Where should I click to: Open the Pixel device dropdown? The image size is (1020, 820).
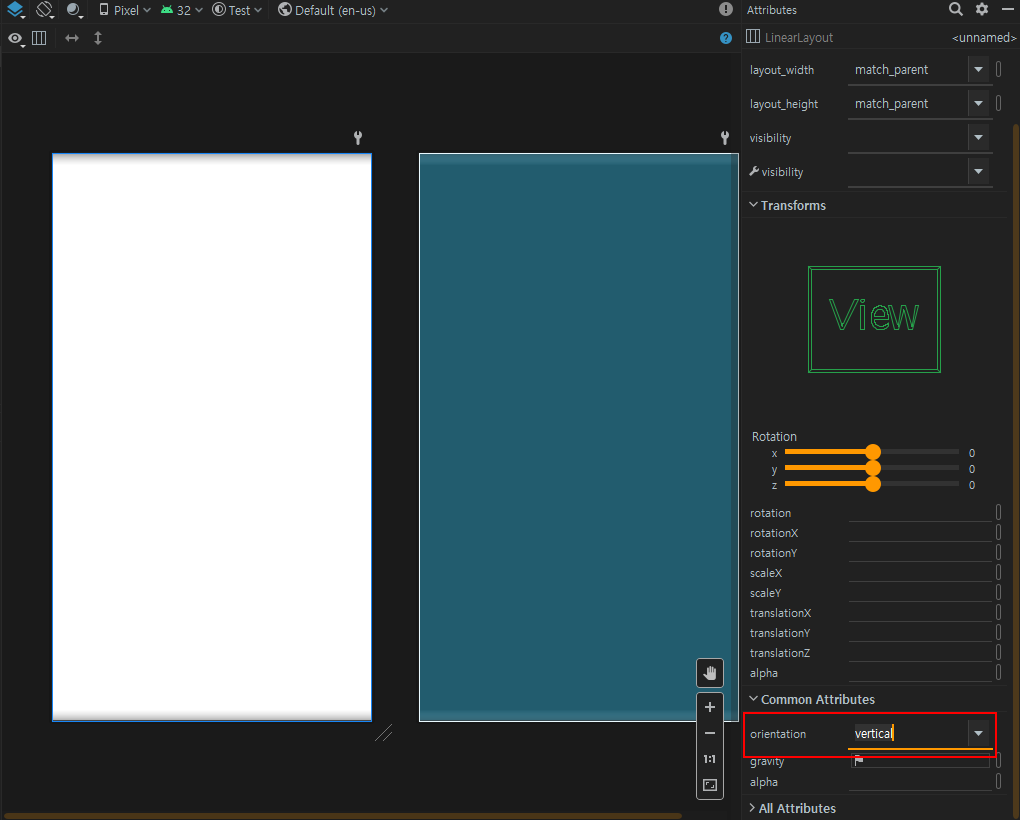pos(124,10)
